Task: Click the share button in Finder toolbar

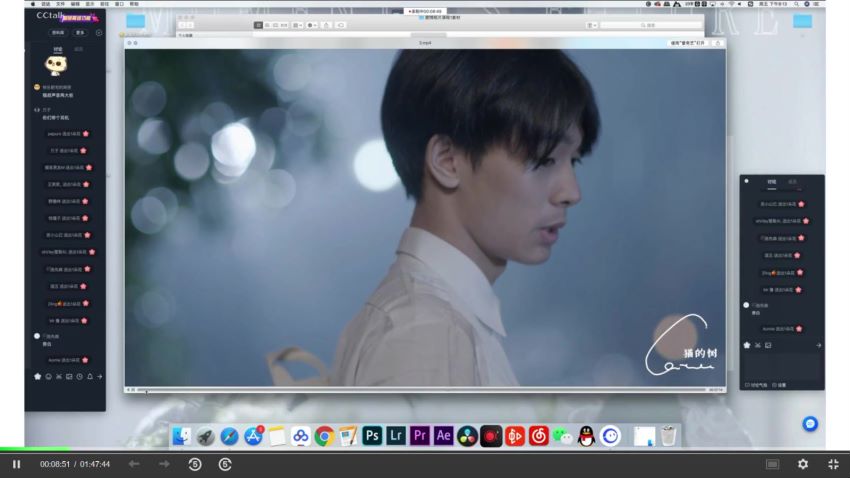Action: (x=326, y=25)
